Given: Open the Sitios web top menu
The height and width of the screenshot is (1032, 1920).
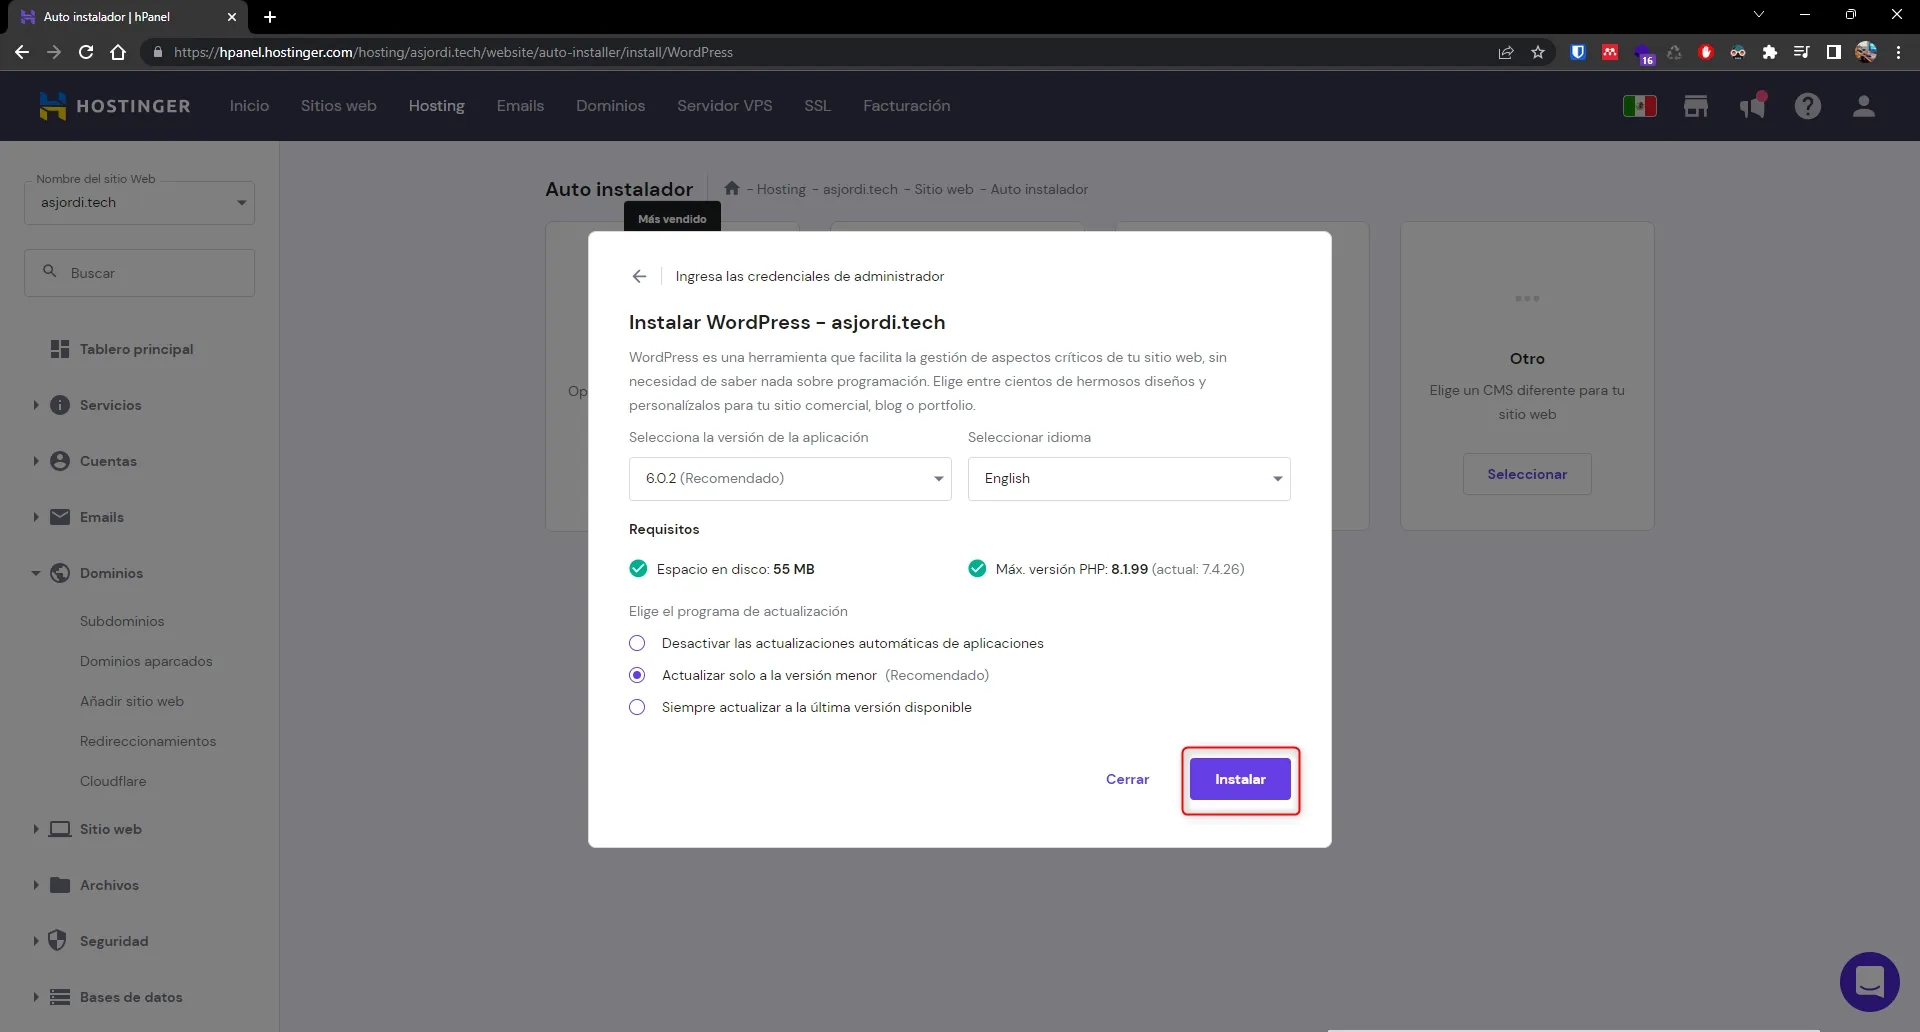Looking at the screenshot, I should coord(339,106).
